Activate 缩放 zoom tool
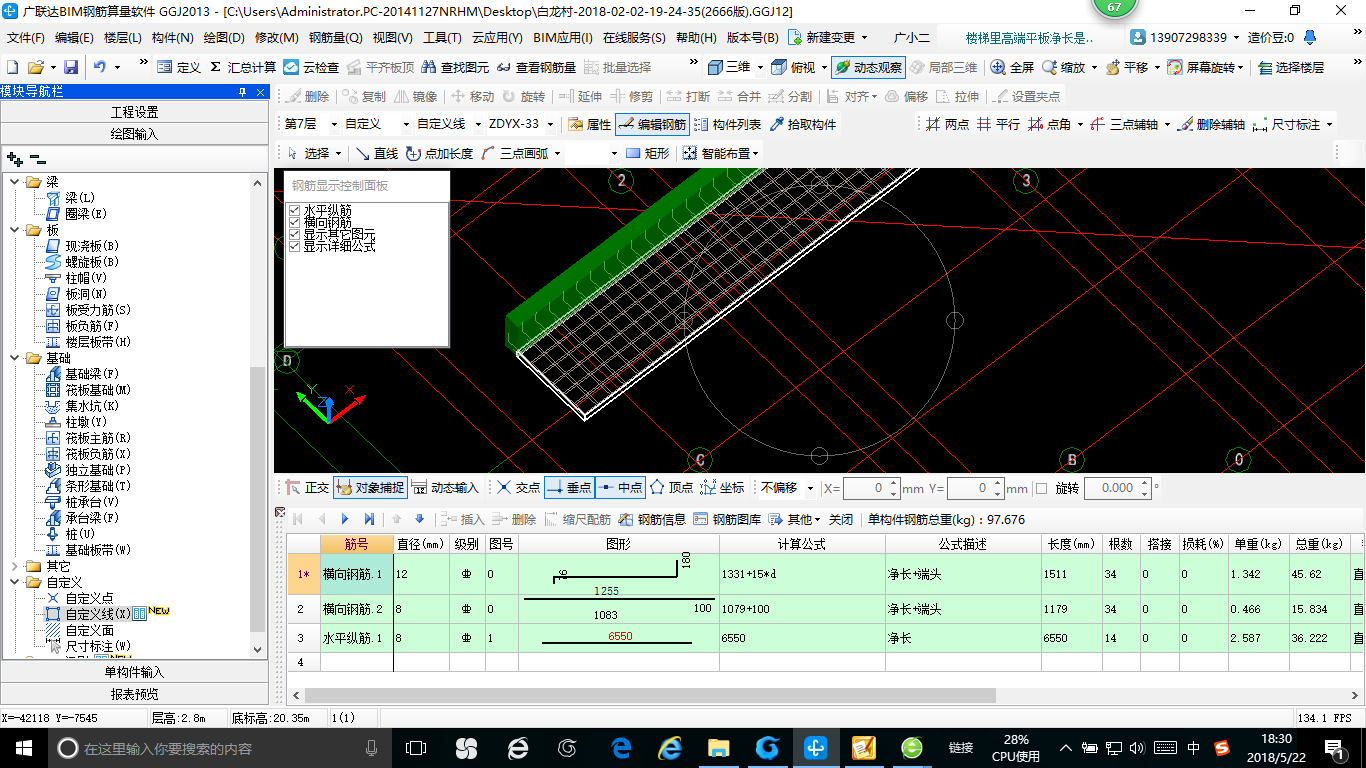1366x768 pixels. coord(1063,67)
